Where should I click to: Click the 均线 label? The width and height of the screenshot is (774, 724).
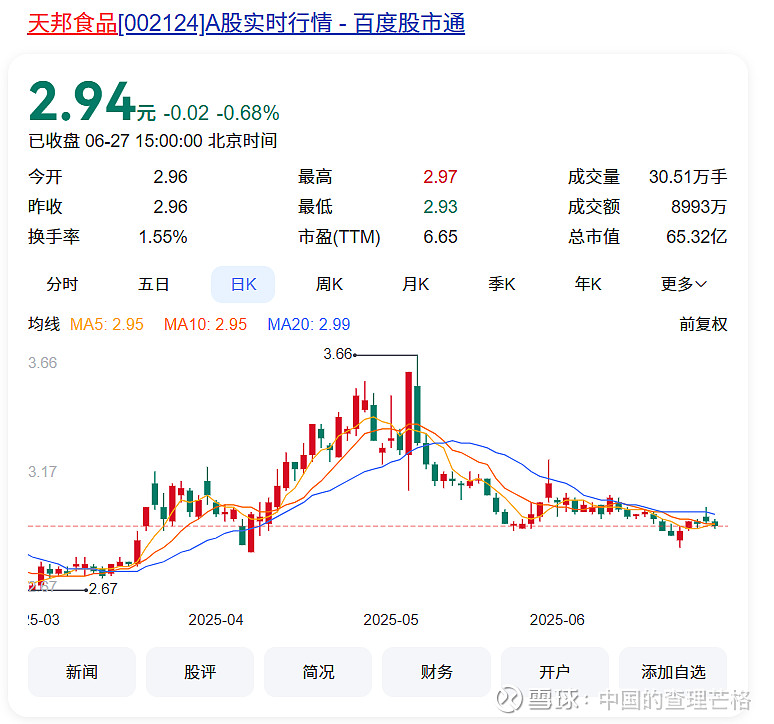(x=44, y=324)
